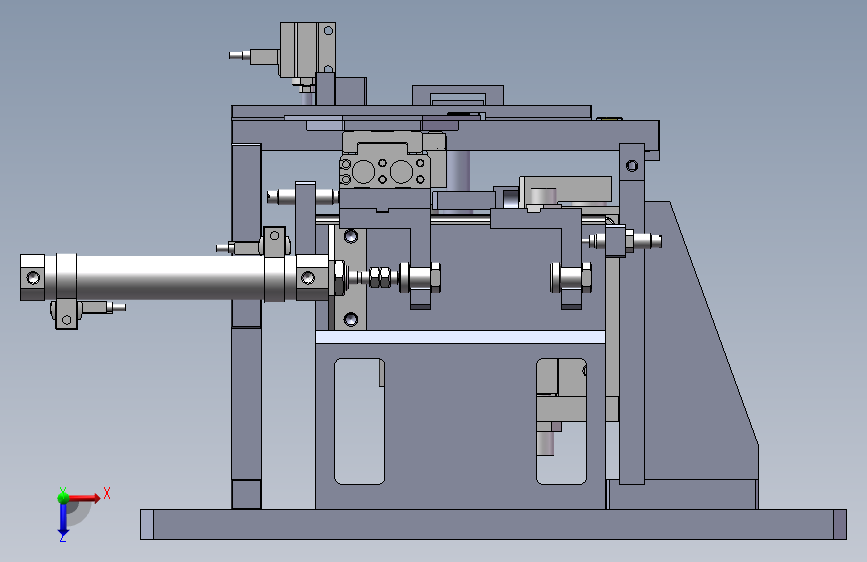
Task: Select the large horizontal pneumatic cylinder barrel
Action: (x=169, y=278)
